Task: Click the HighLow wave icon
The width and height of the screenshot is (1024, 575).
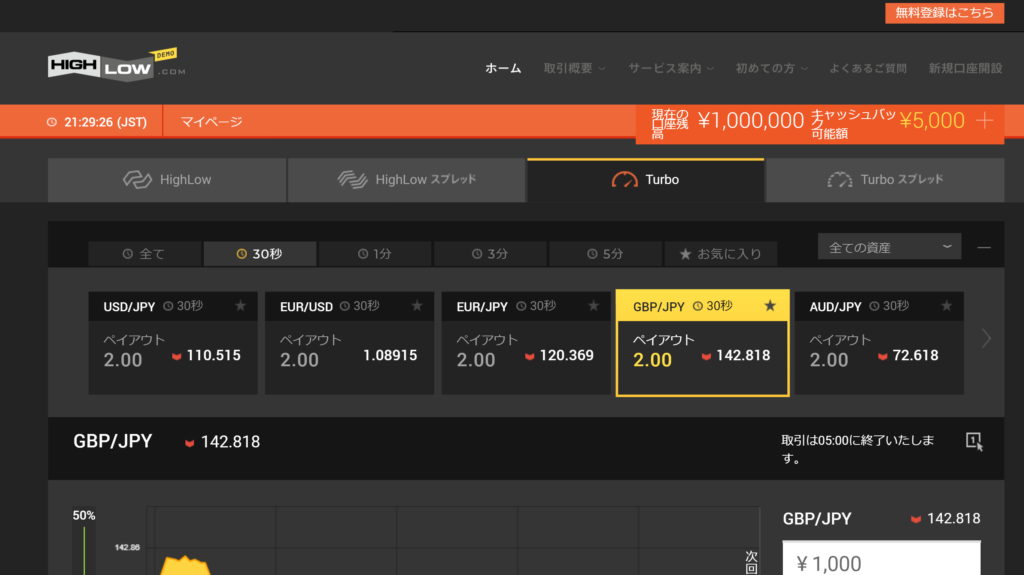Action: (x=137, y=180)
